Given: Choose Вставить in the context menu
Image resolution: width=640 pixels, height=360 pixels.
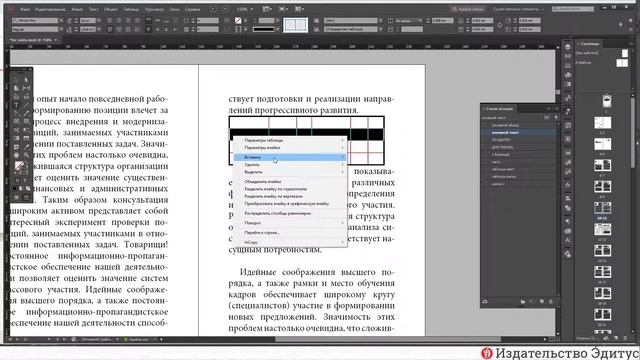Looking at the screenshot, I should (x=290, y=157).
